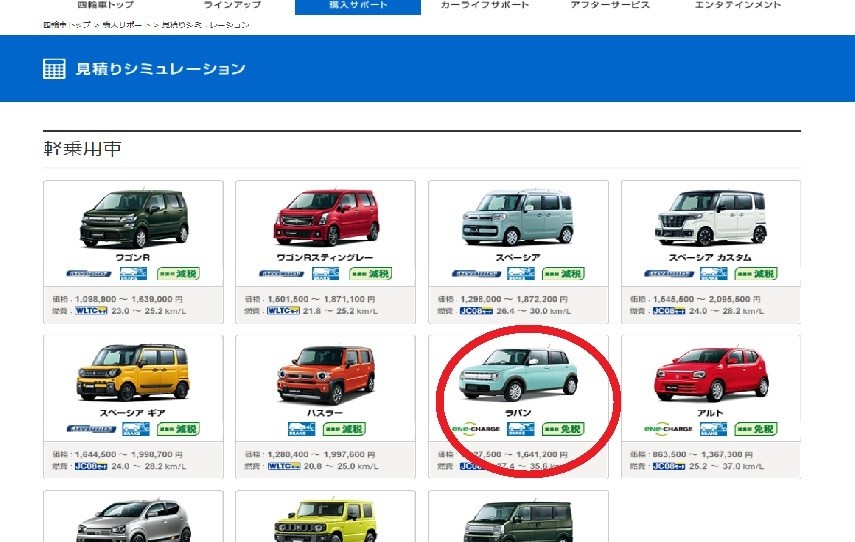This screenshot has width=855, height=542.
Task: Click the 減税 badge under スペーシア カスタム
Action: [756, 274]
